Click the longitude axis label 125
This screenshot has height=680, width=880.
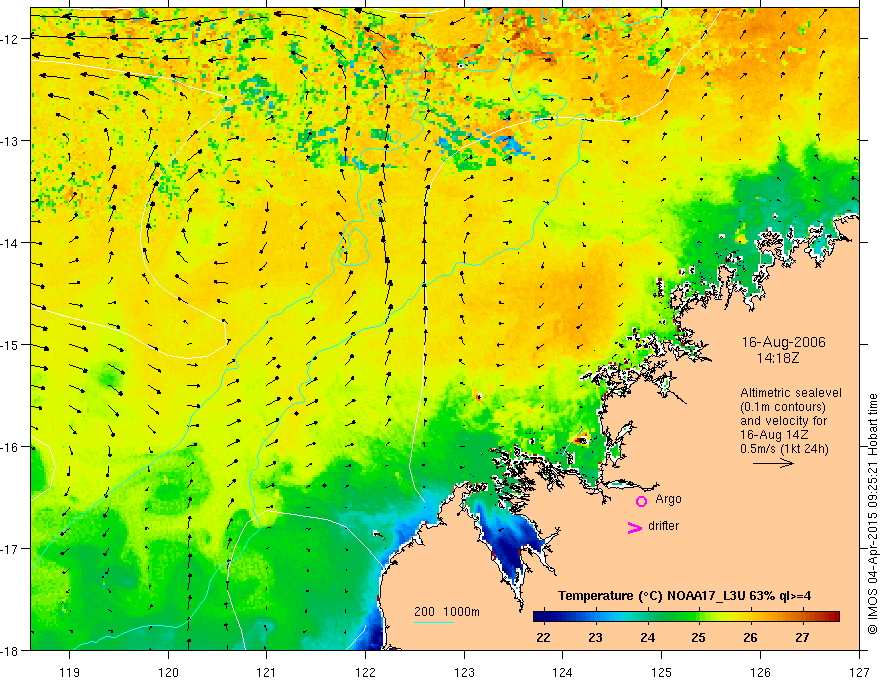662,672
